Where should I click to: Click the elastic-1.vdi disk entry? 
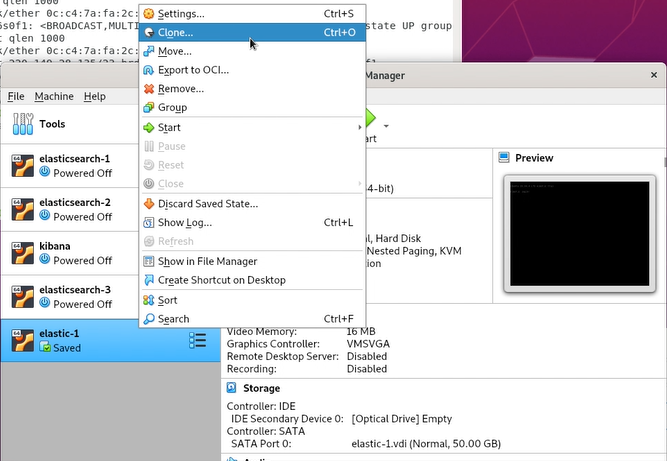pyautogui.click(x=426, y=444)
